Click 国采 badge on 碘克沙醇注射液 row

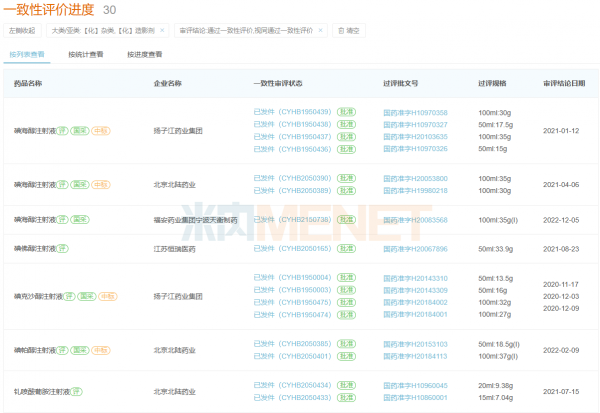pos(85,296)
